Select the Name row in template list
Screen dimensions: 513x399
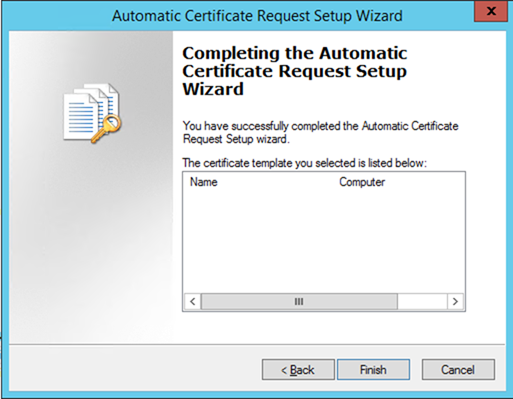323,182
